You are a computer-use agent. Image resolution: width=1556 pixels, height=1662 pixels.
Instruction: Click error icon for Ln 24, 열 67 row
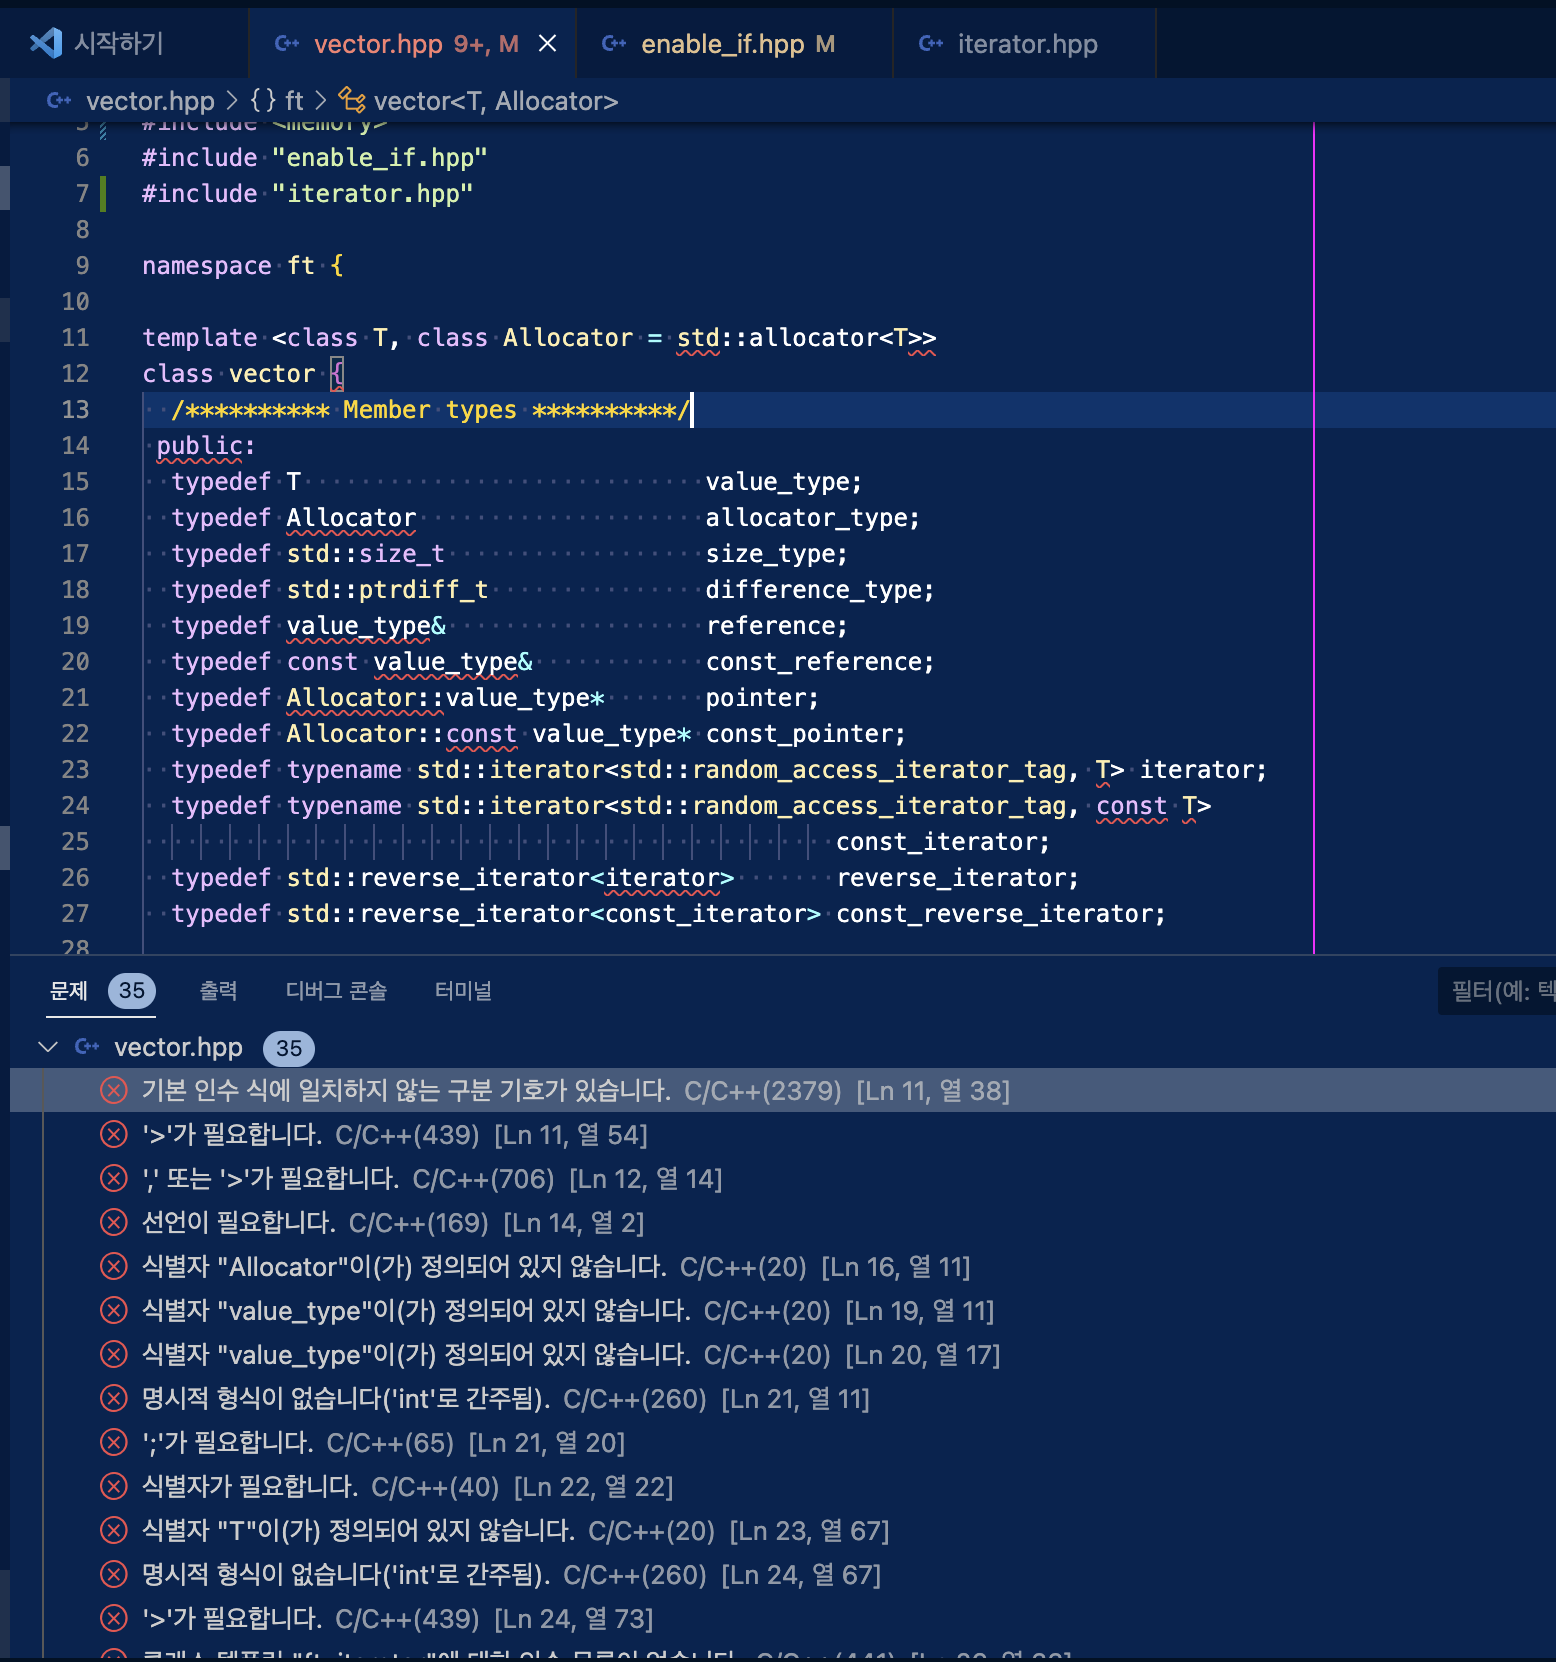click(114, 1574)
